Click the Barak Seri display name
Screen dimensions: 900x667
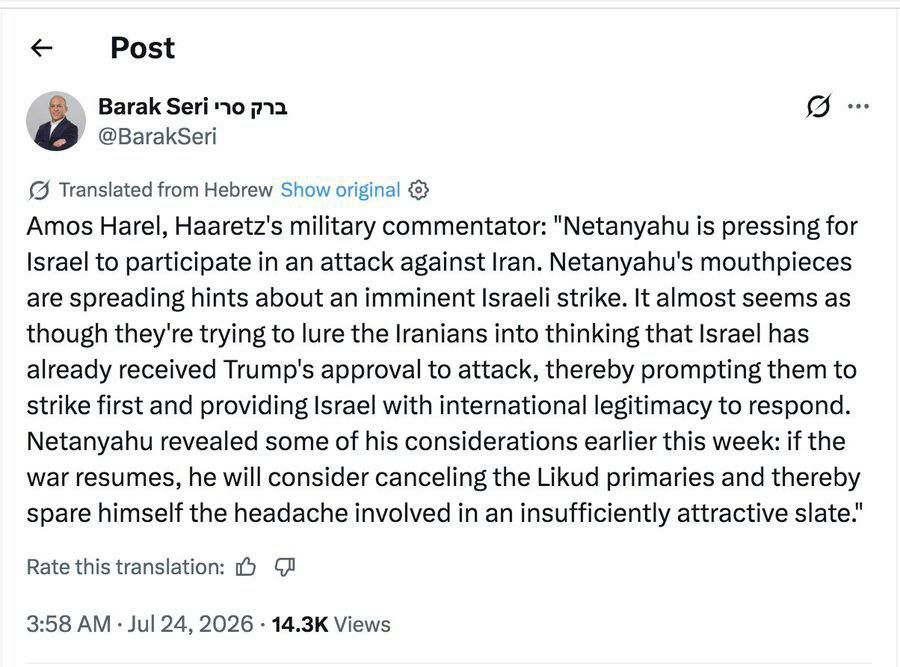click(x=193, y=107)
